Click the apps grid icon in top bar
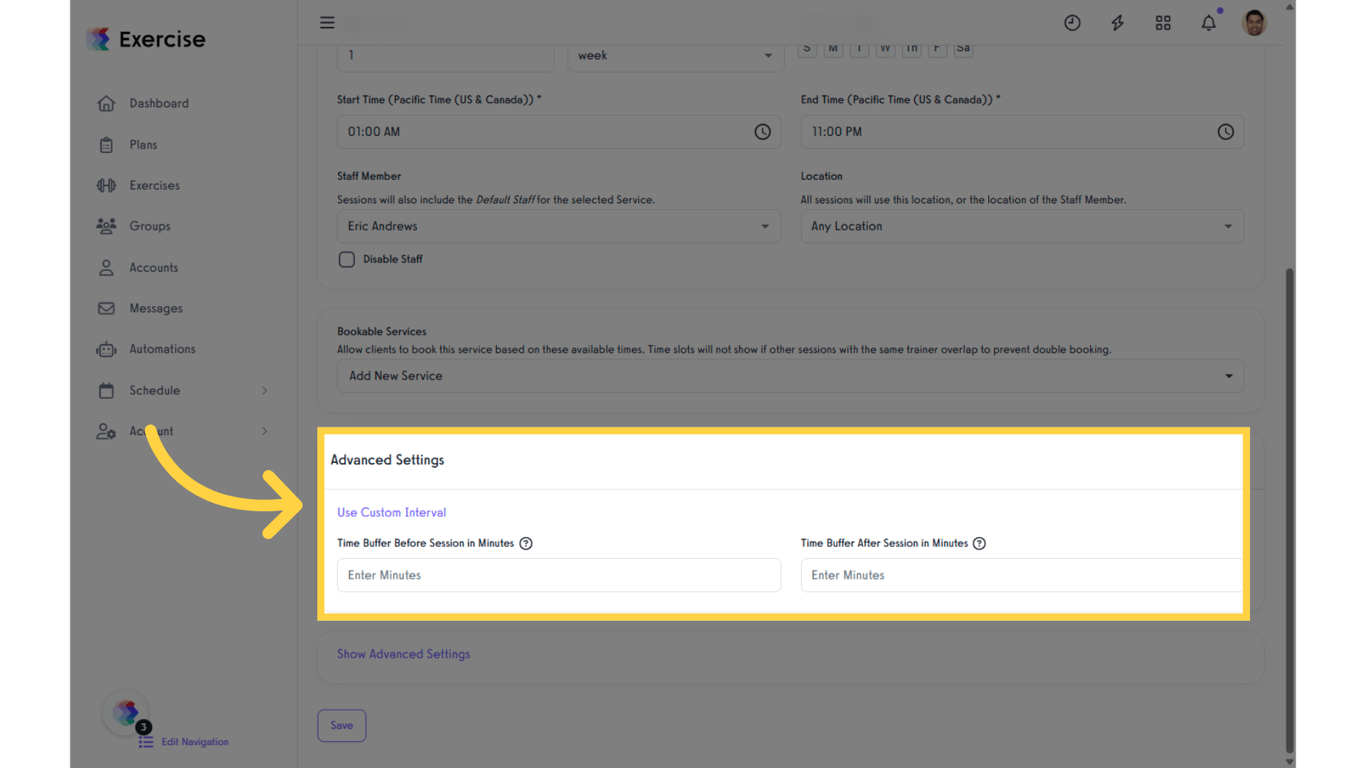The width and height of the screenshot is (1366, 768). [1163, 22]
